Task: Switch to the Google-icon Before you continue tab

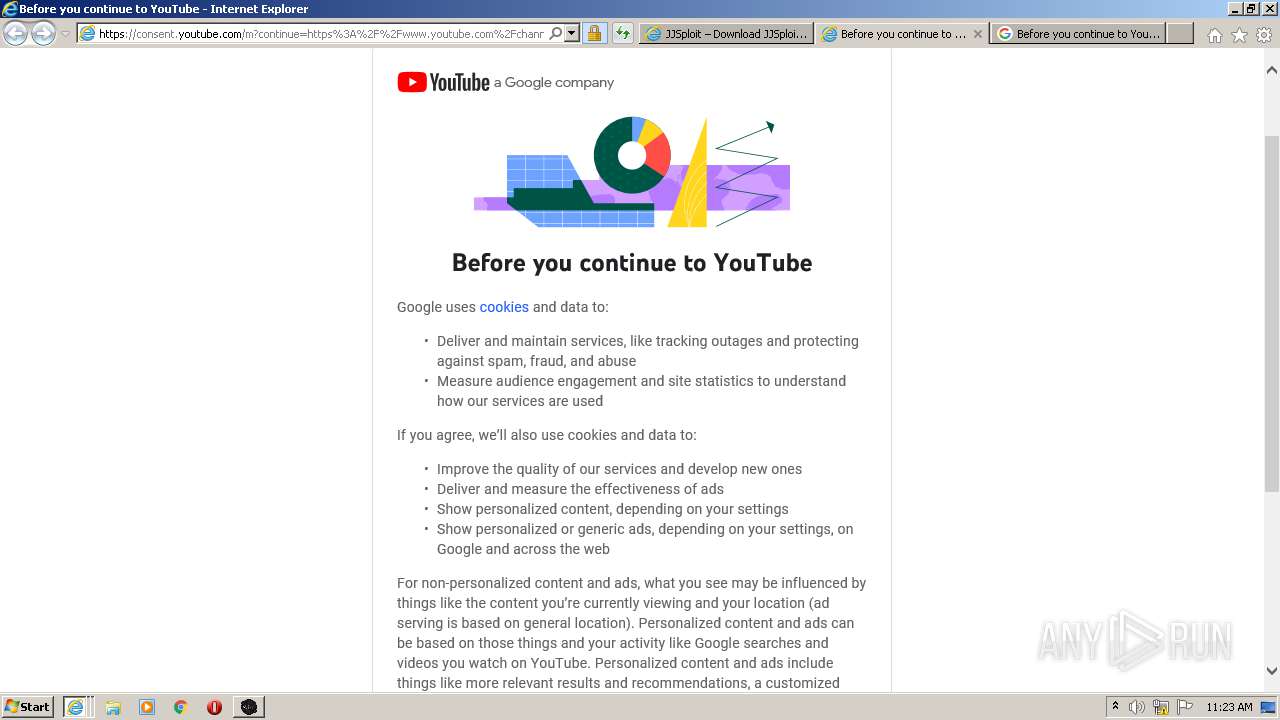Action: 1078,33
